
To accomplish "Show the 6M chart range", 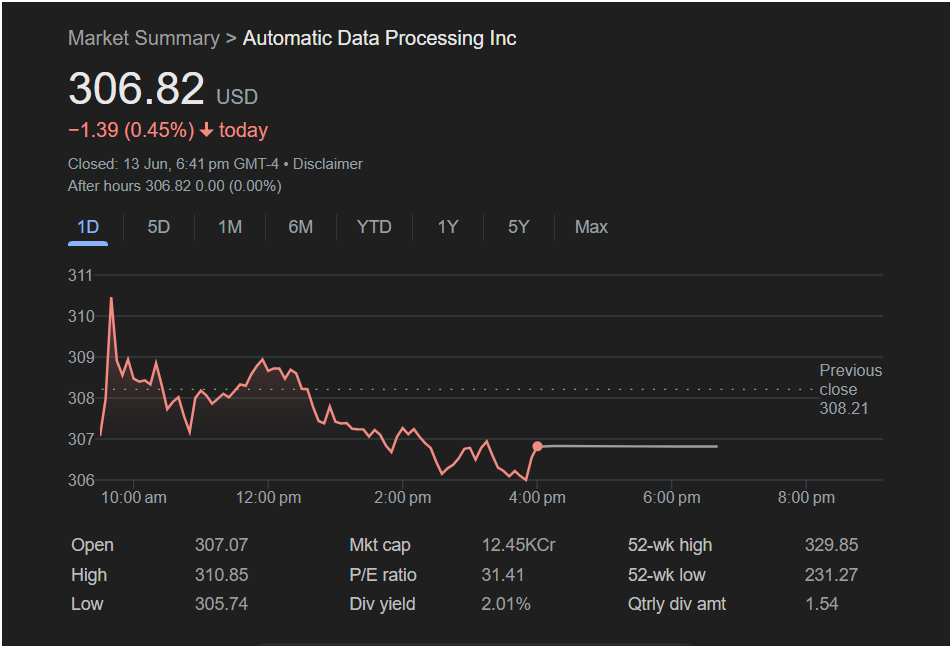I will pyautogui.click(x=301, y=227).
